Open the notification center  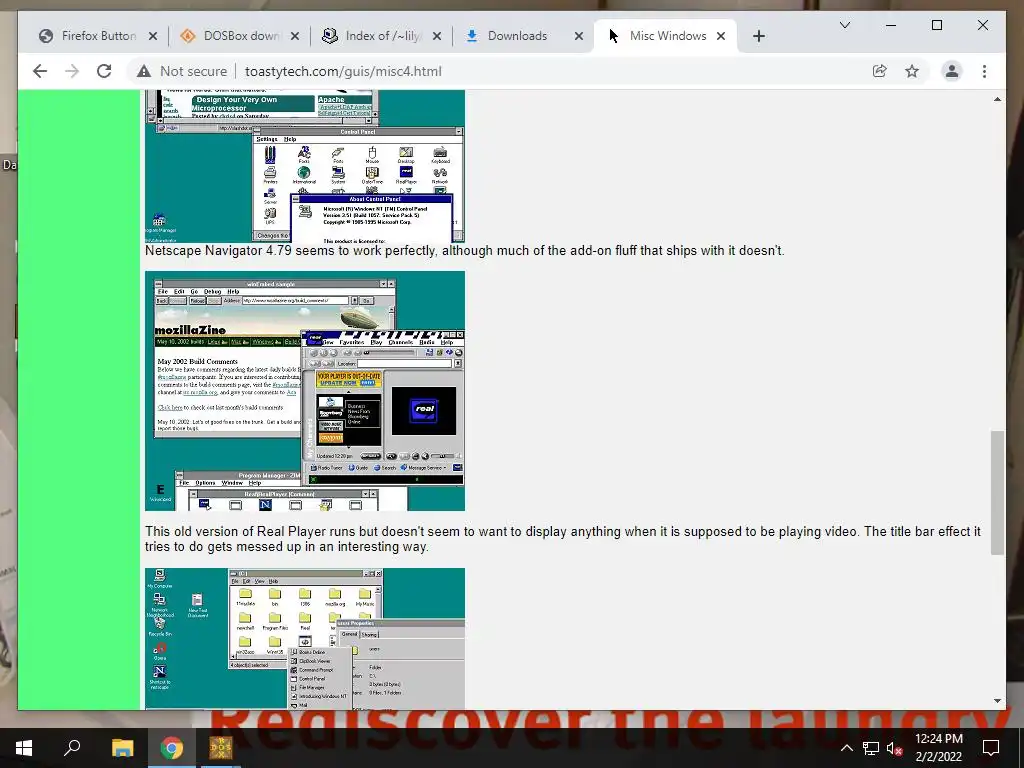(x=991, y=748)
